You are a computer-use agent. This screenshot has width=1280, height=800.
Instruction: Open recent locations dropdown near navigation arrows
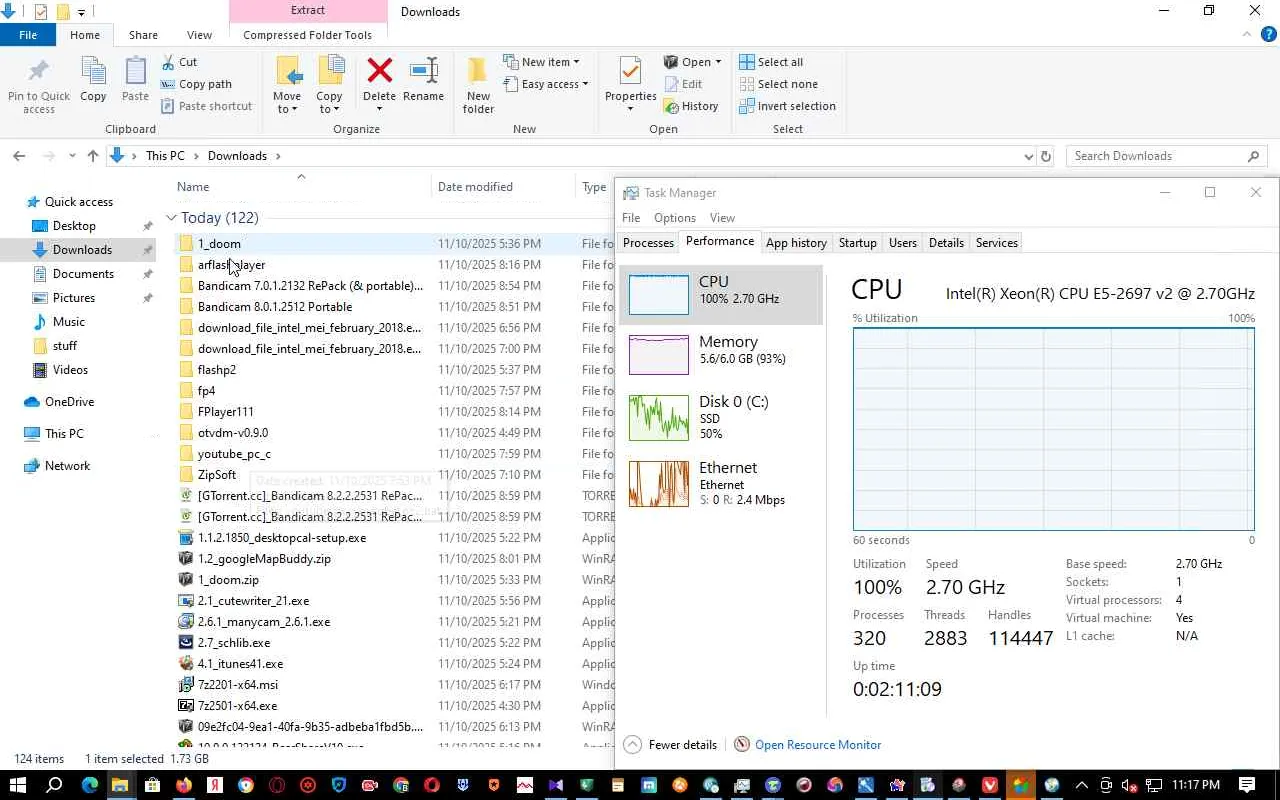(x=72, y=156)
